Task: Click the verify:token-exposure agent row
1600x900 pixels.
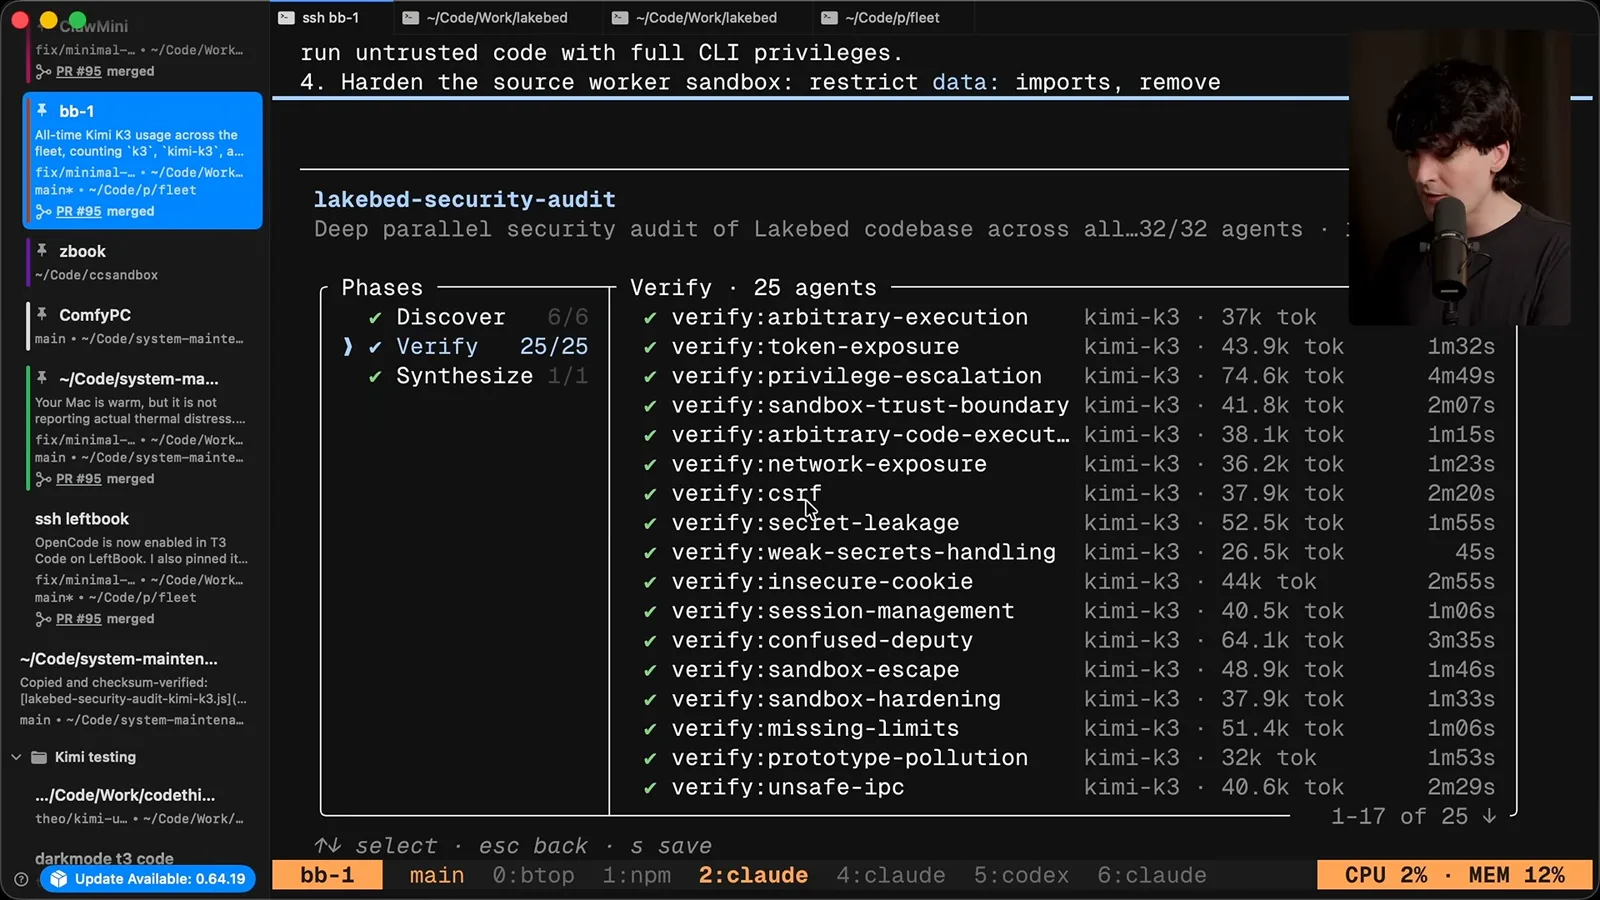Action: coord(1068,347)
